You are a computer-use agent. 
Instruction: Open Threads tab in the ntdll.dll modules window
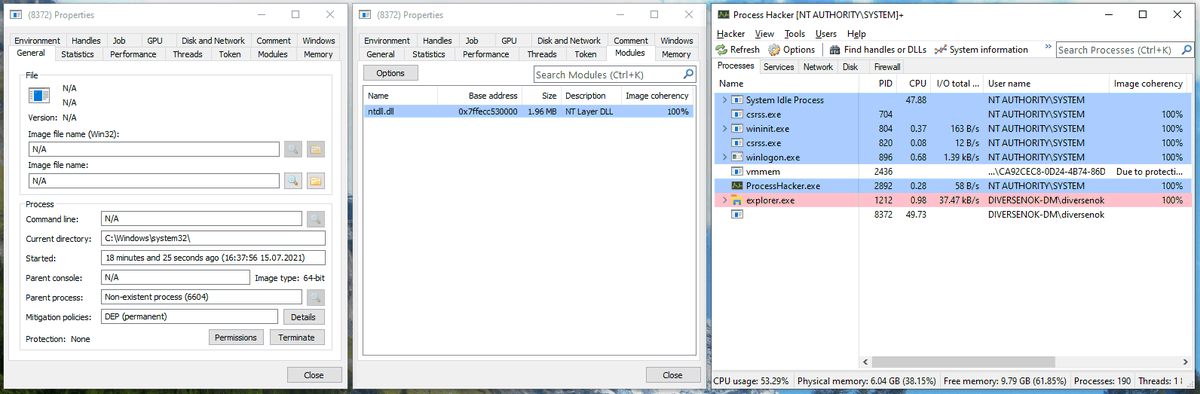(x=542, y=54)
